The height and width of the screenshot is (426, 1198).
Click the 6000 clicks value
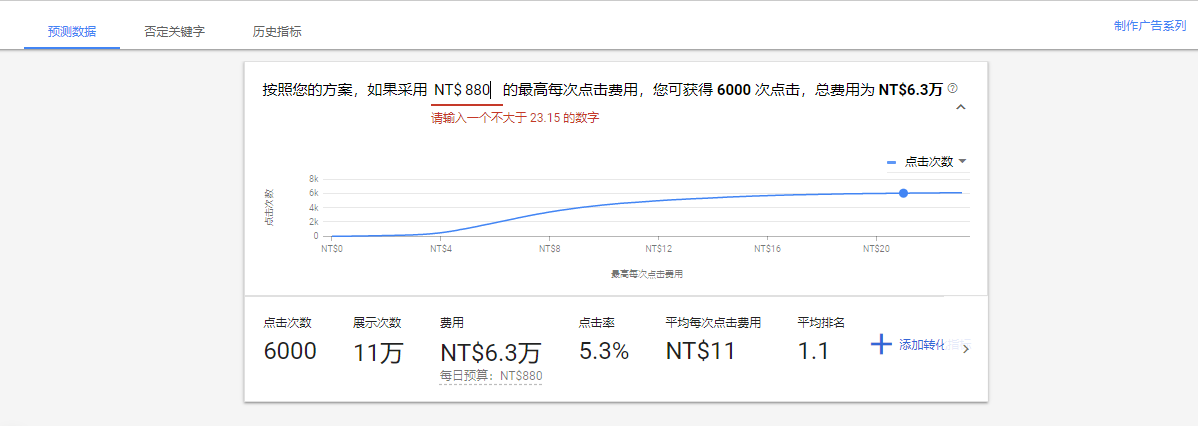[290, 350]
